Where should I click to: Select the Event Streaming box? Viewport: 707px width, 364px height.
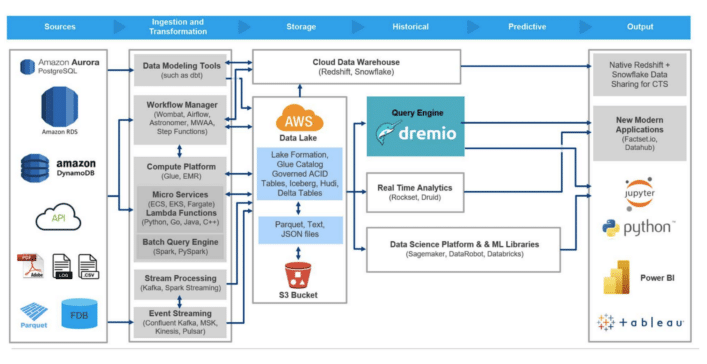[x=180, y=322]
